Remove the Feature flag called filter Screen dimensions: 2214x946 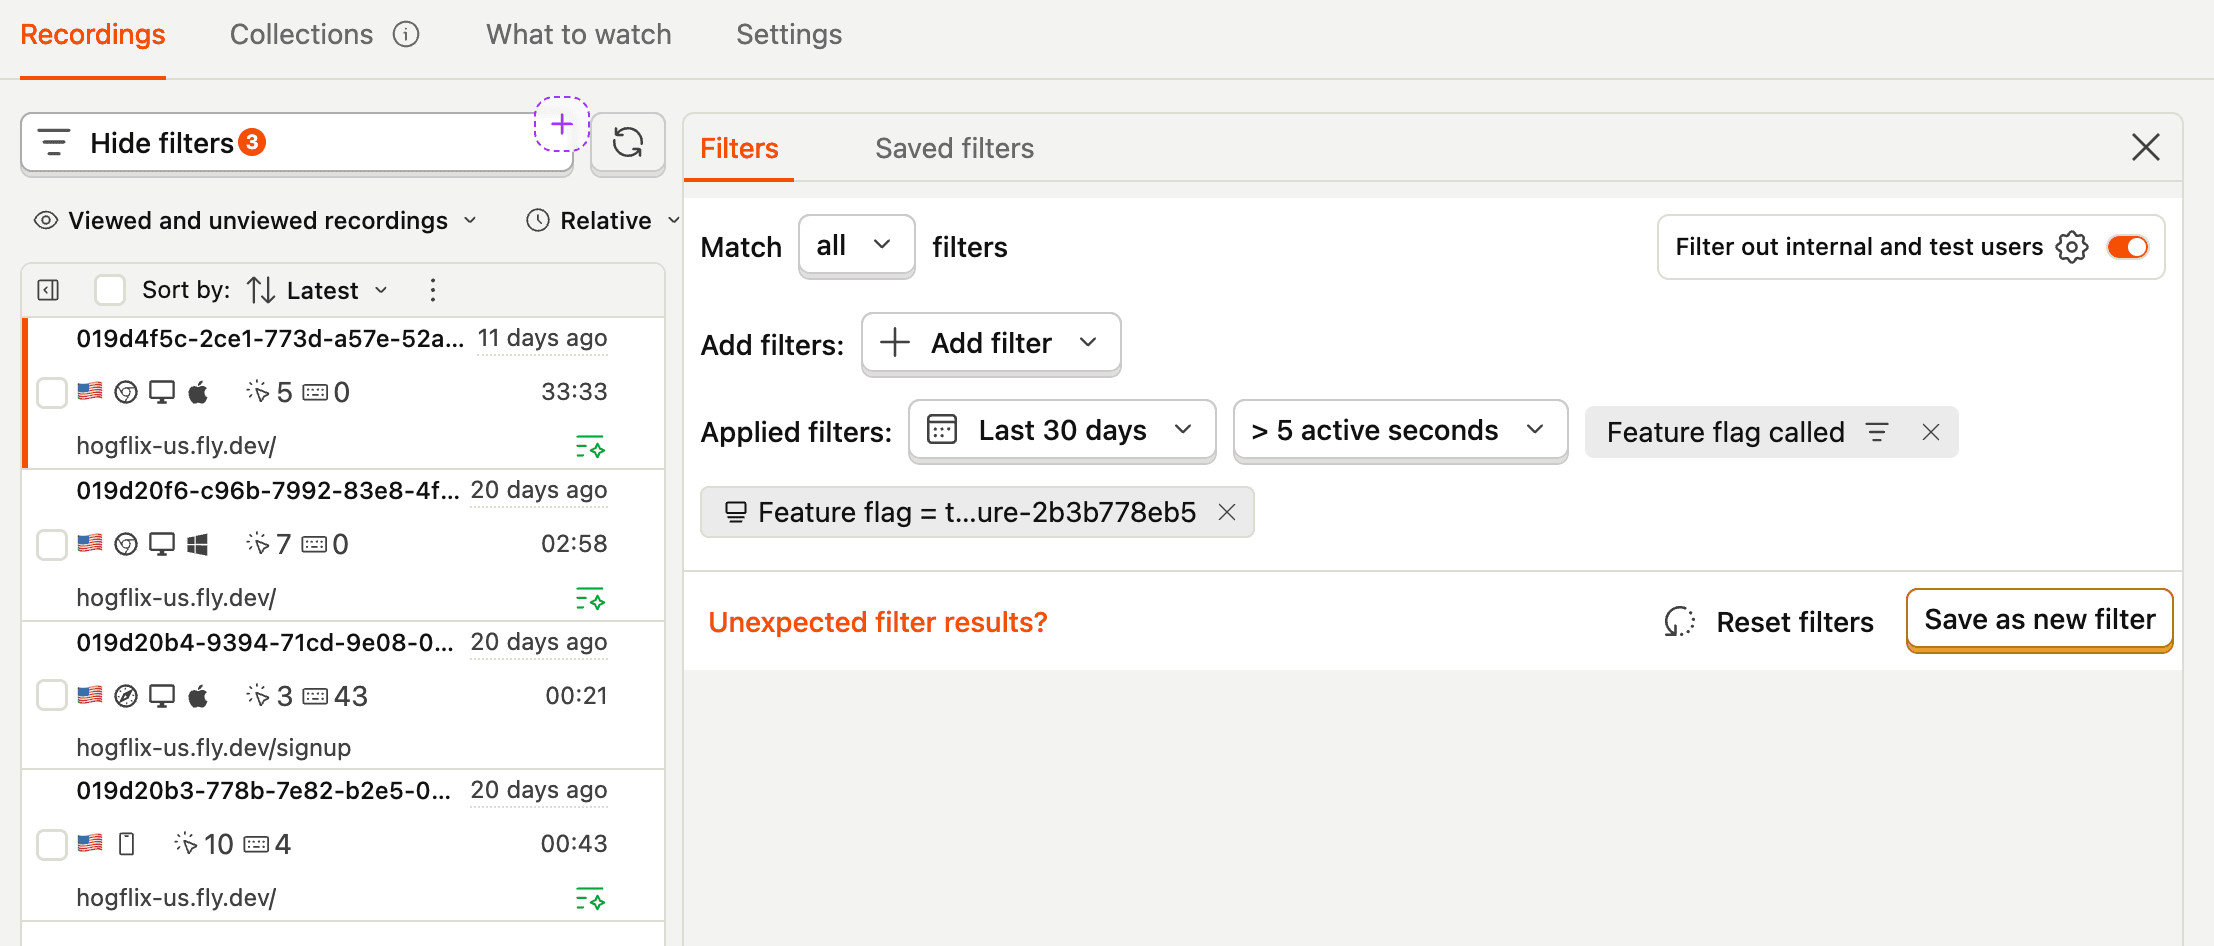[x=1930, y=432]
